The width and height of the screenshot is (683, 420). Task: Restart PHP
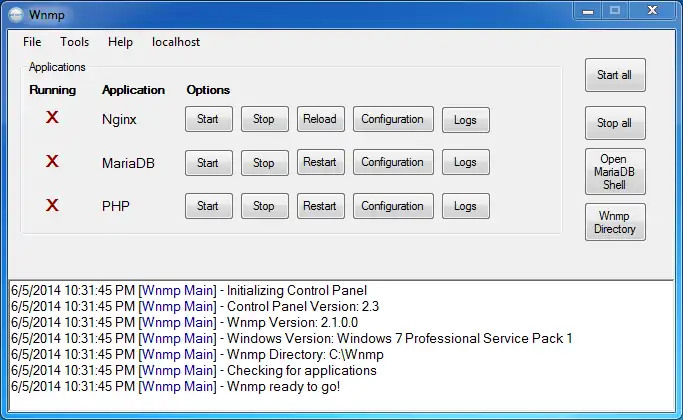point(321,206)
